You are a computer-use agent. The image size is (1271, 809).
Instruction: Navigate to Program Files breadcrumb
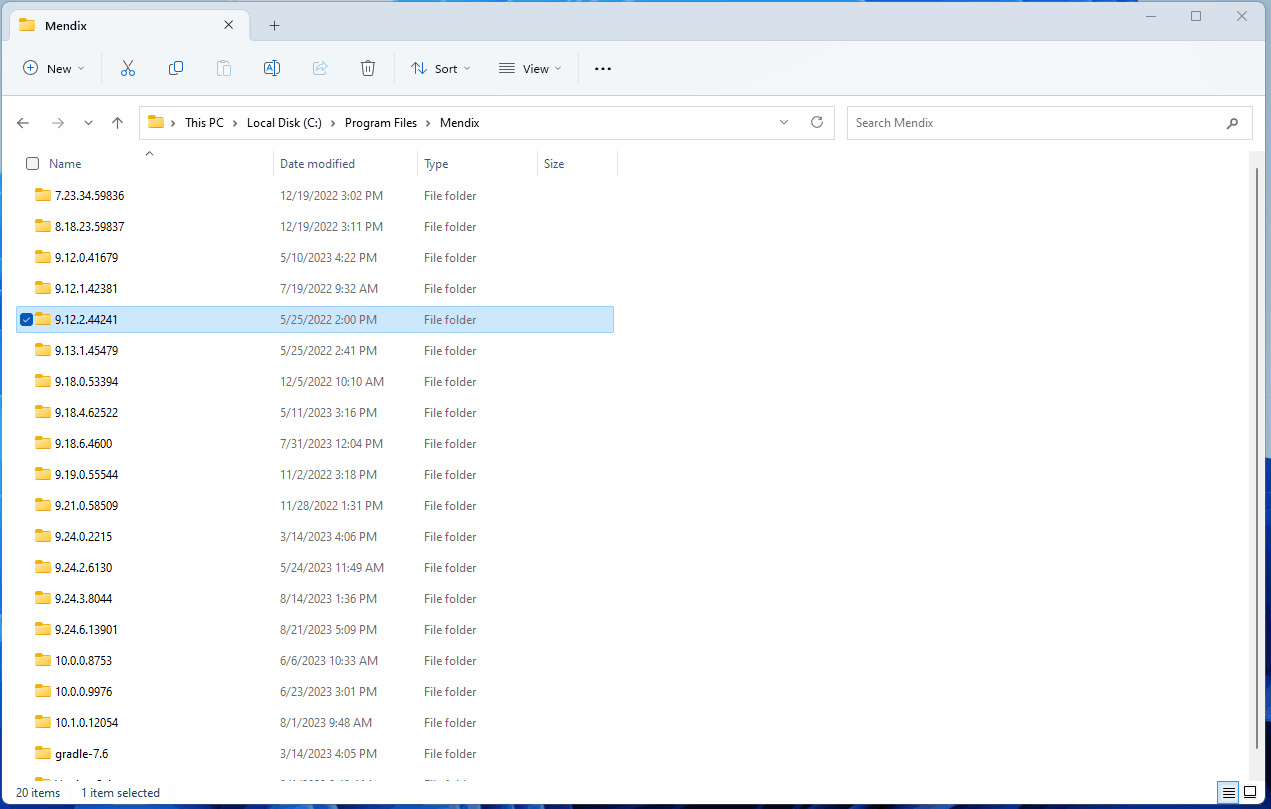click(381, 122)
